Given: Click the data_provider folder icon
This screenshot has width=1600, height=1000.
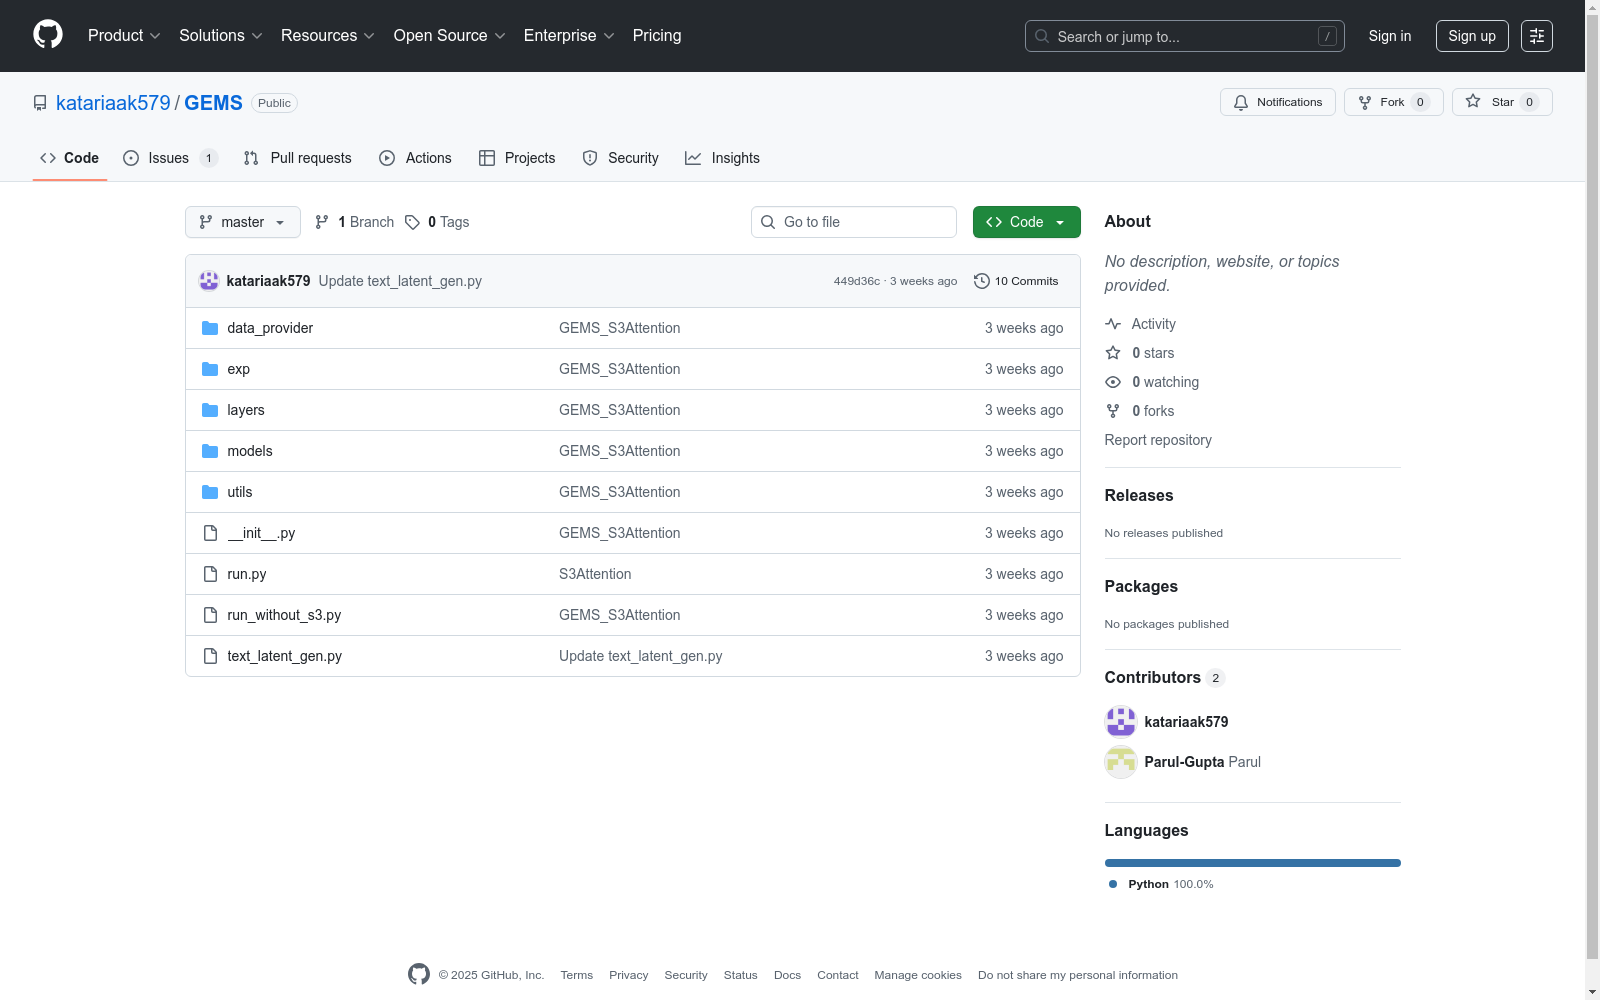Looking at the screenshot, I should coord(210,328).
